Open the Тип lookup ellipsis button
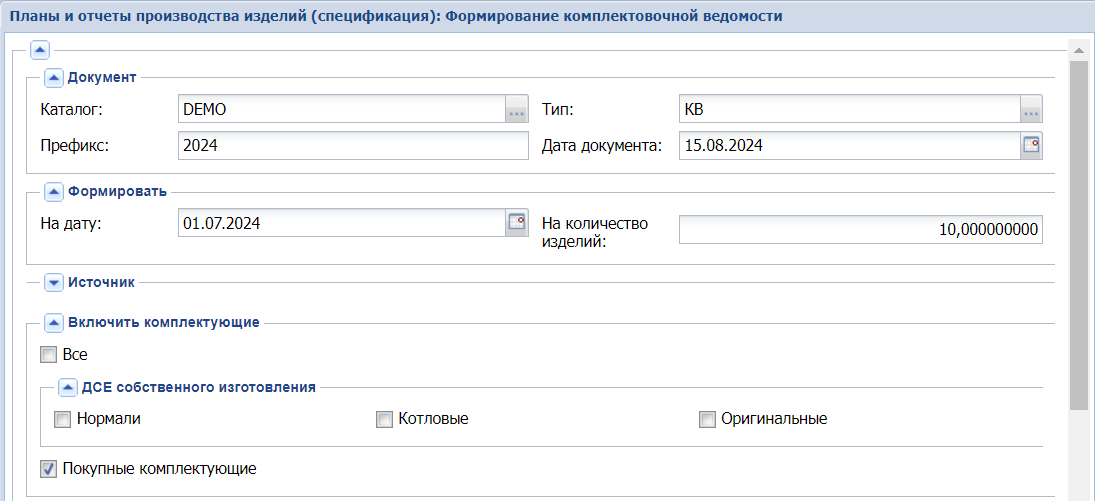 pyautogui.click(x=1031, y=109)
